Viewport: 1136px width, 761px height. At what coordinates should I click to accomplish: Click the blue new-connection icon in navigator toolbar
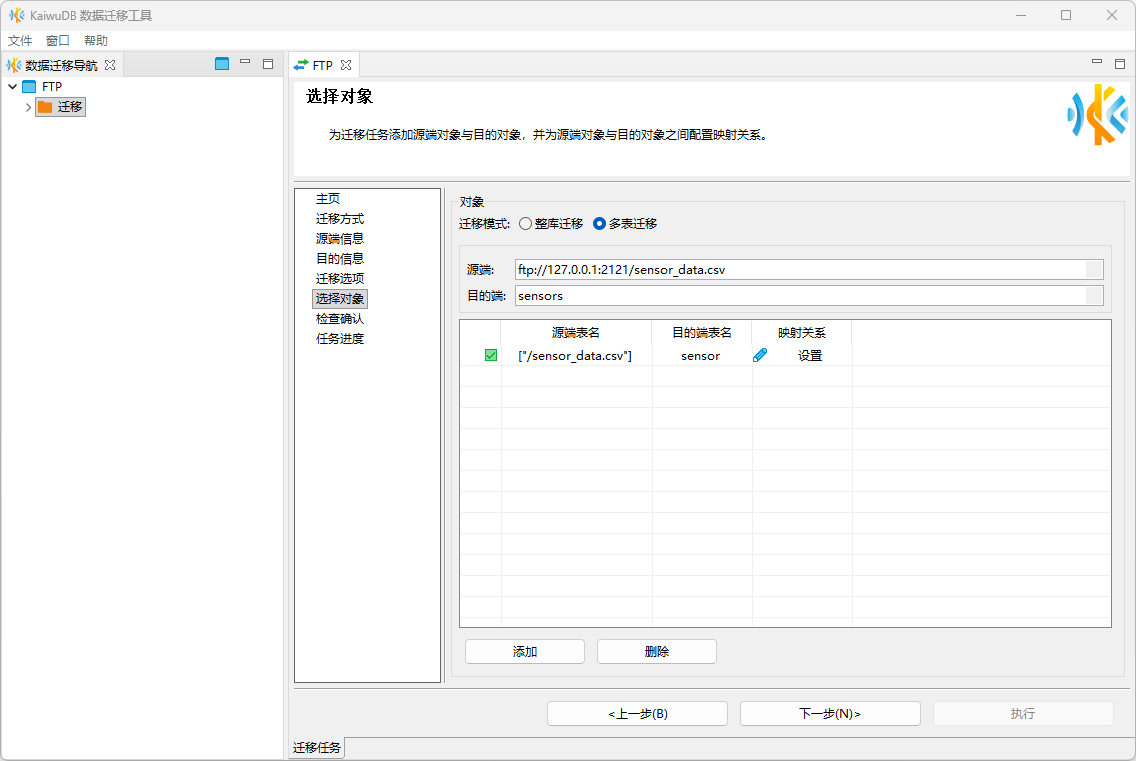coord(222,64)
